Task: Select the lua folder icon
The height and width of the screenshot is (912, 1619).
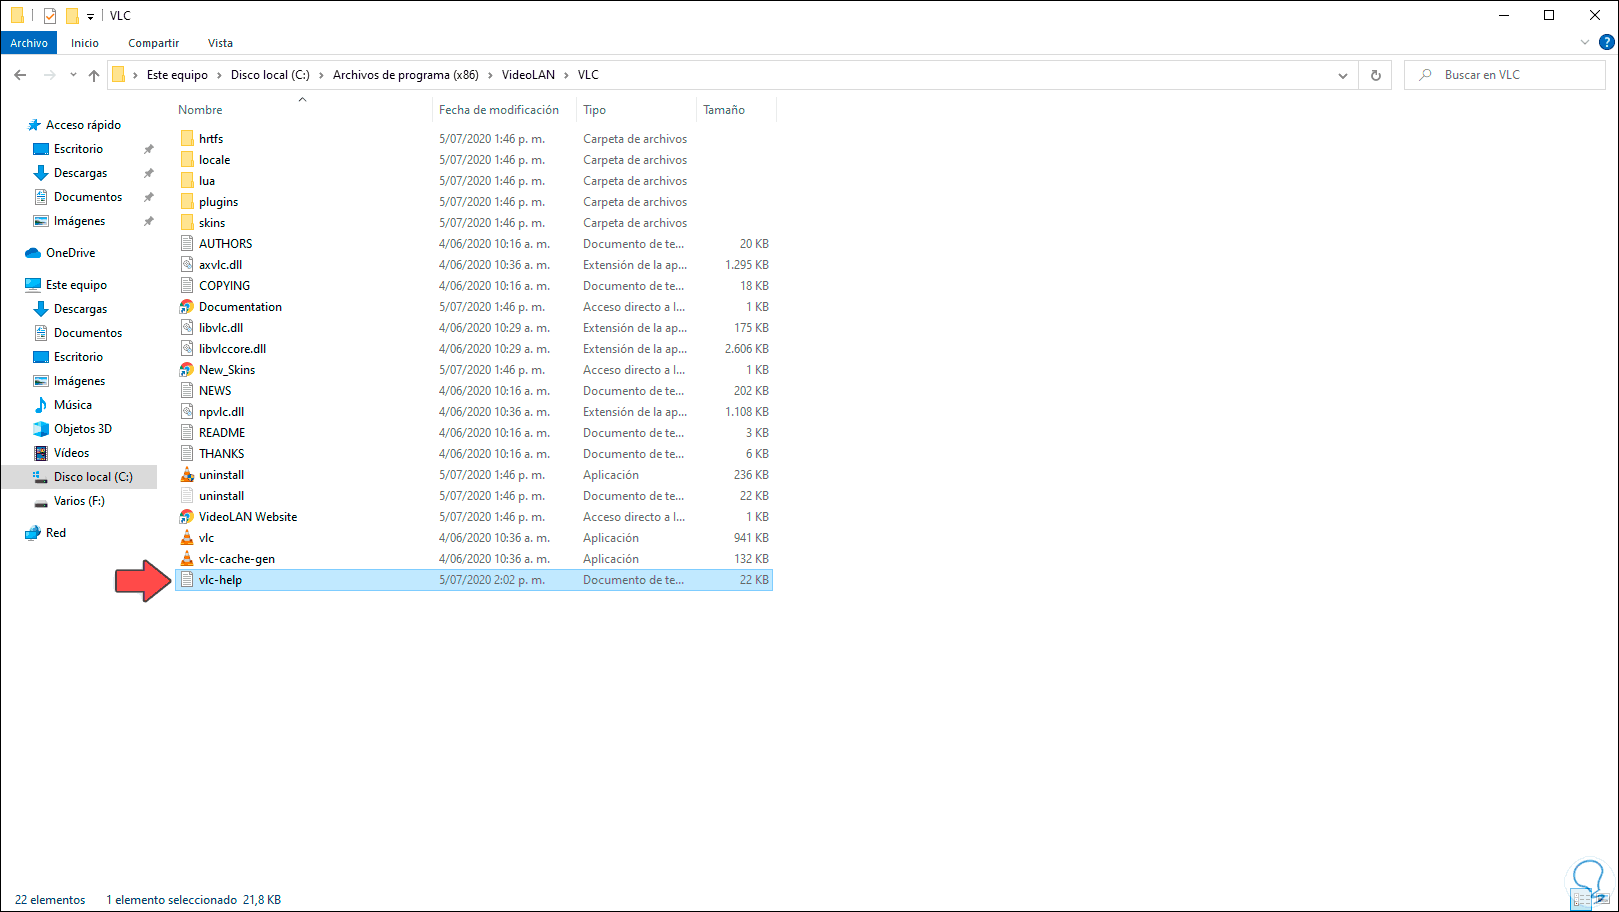Action: click(187, 181)
